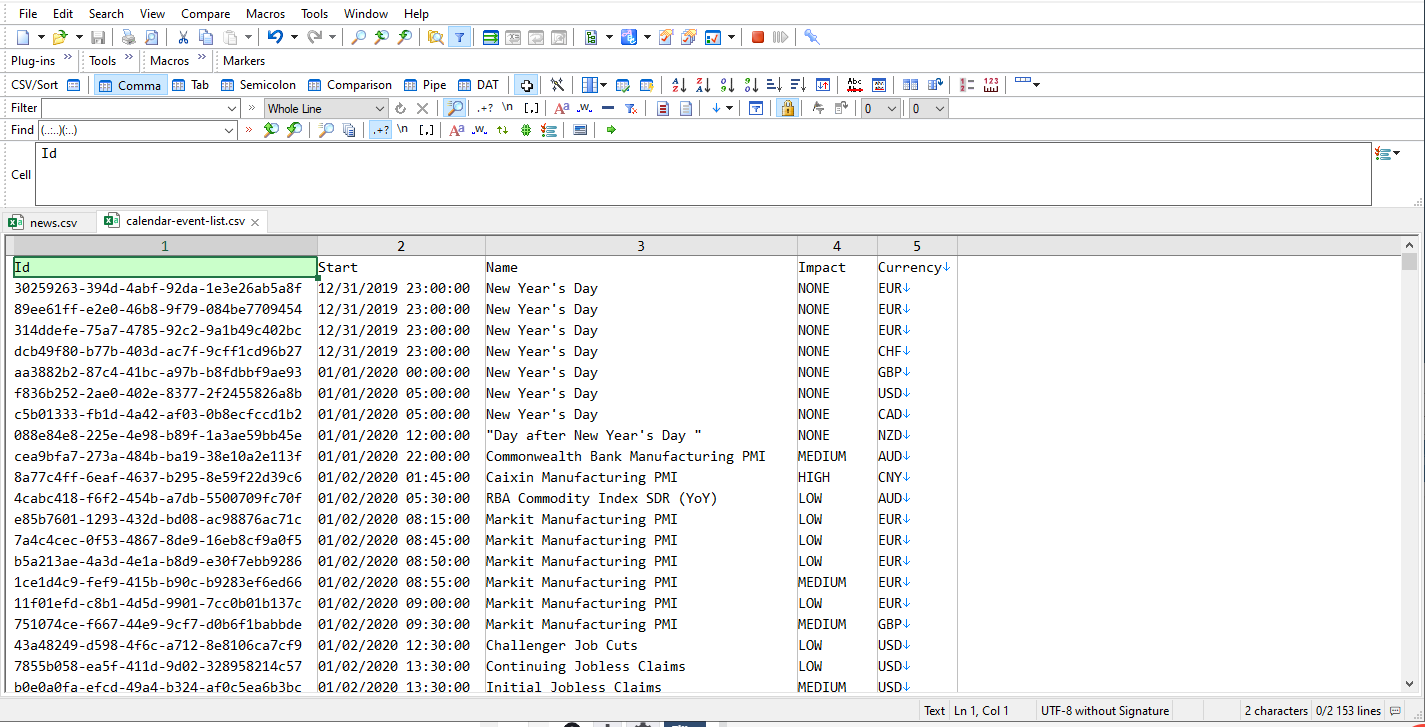Click the Sort A to Z icon
Viewport: 1425px width, 727px height.
[679, 85]
